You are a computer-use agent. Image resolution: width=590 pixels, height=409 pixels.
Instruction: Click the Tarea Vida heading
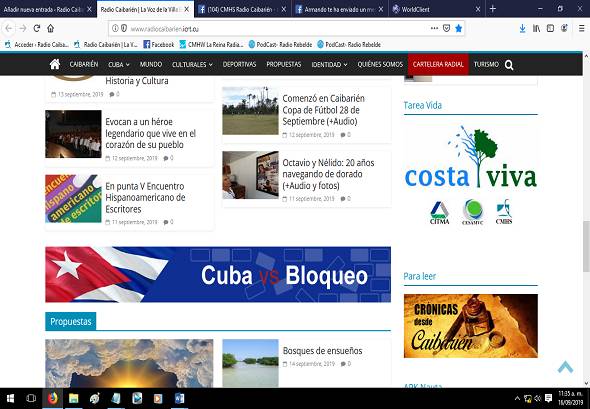coord(423,105)
